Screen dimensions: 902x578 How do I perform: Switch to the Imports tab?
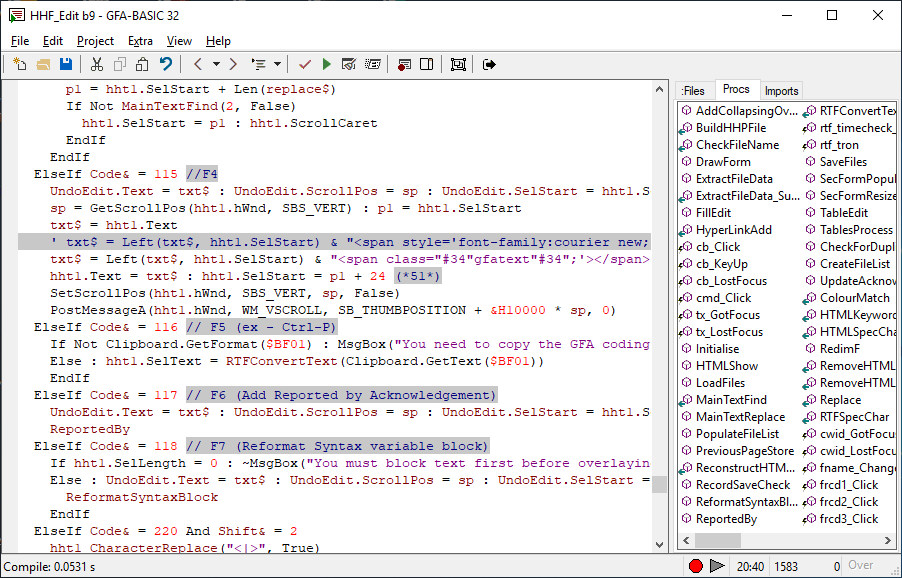(781, 91)
